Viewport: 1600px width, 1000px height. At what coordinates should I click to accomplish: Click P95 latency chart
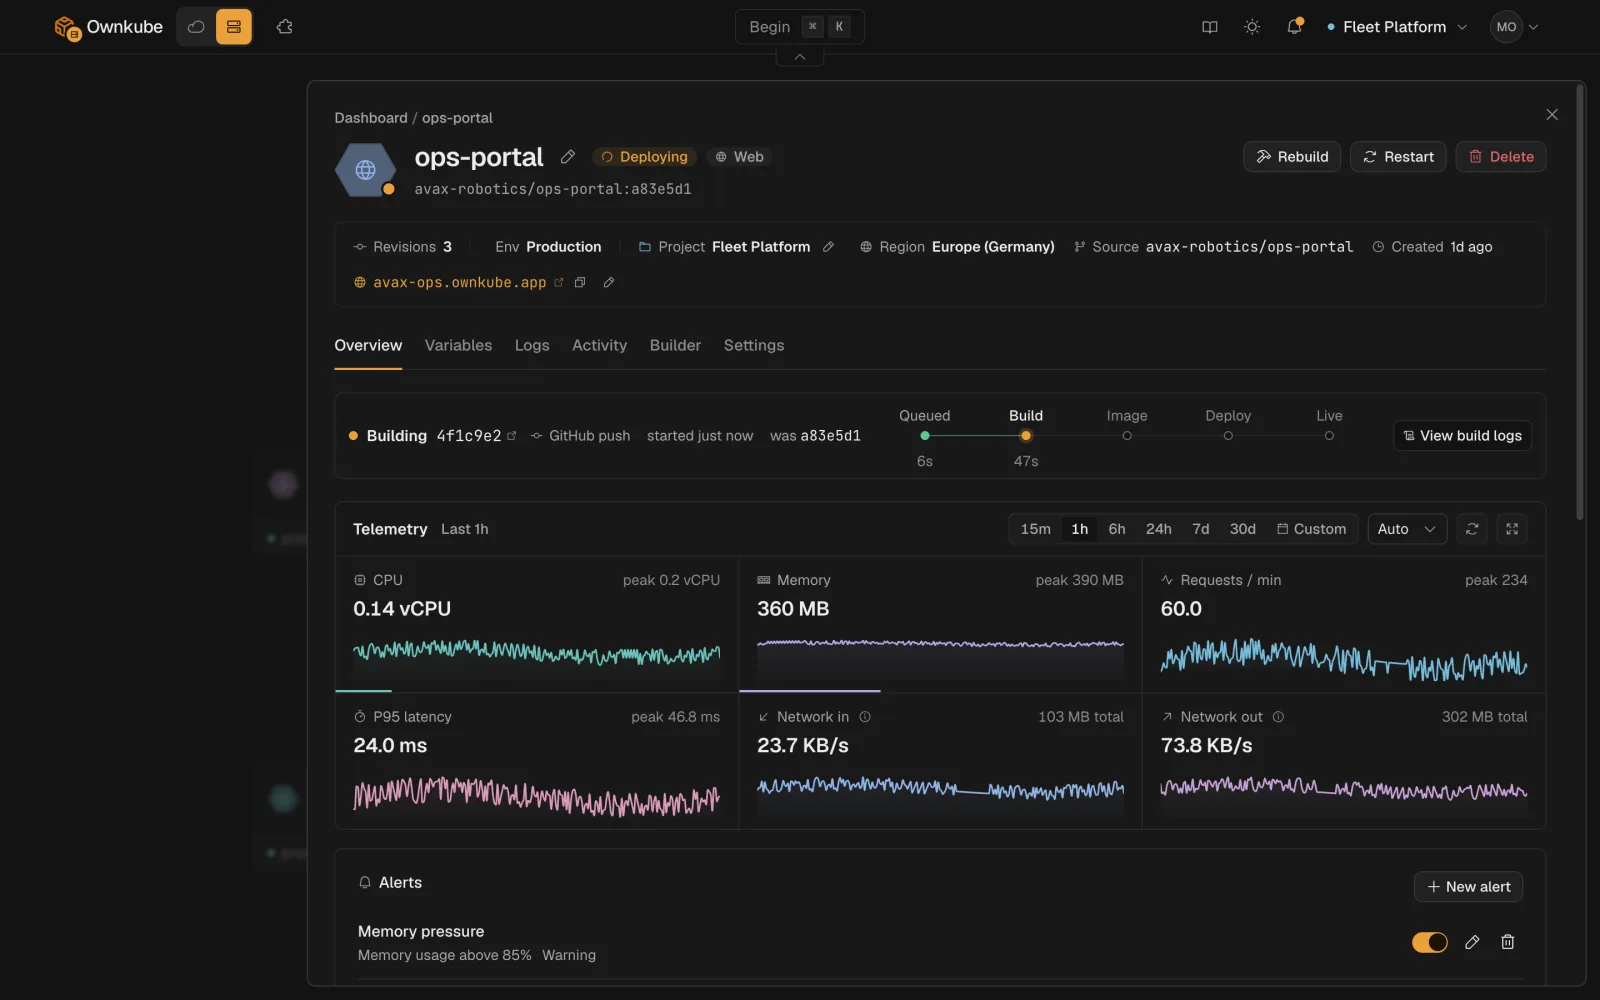coord(537,797)
